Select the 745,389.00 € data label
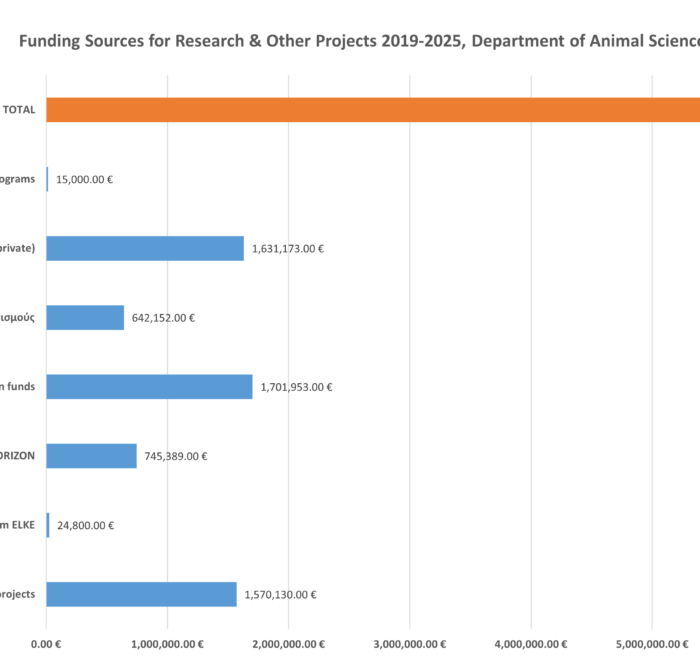 point(176,456)
